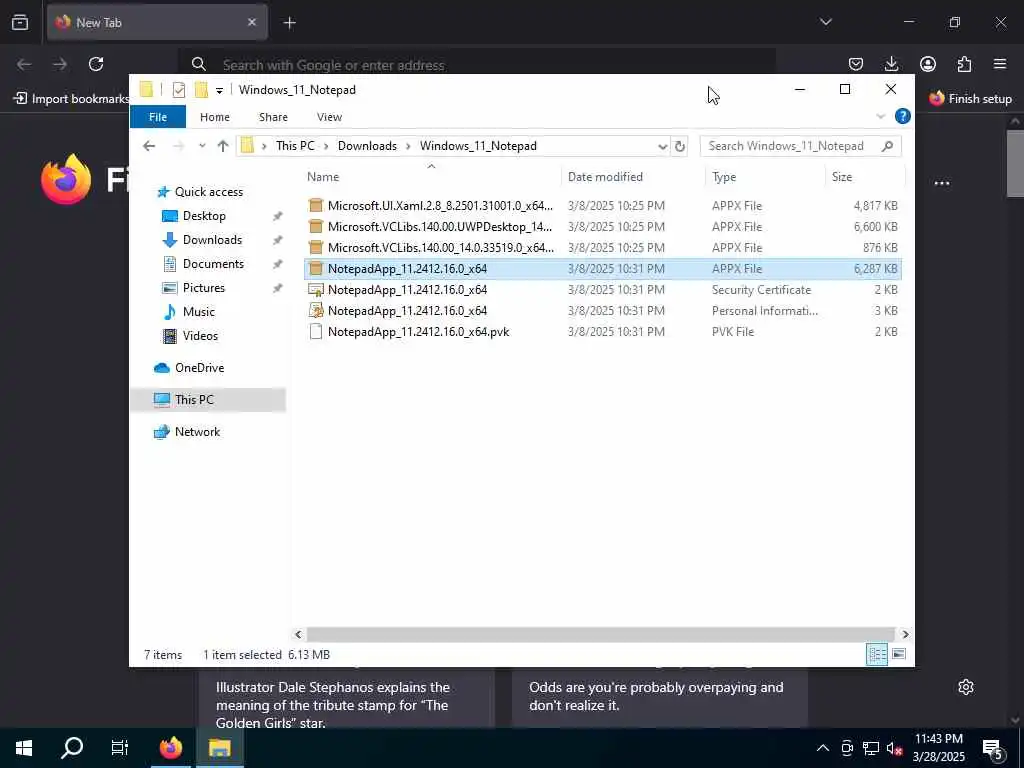Click Firefox reload page button
Viewport: 1024px width, 768px height.
coord(96,64)
